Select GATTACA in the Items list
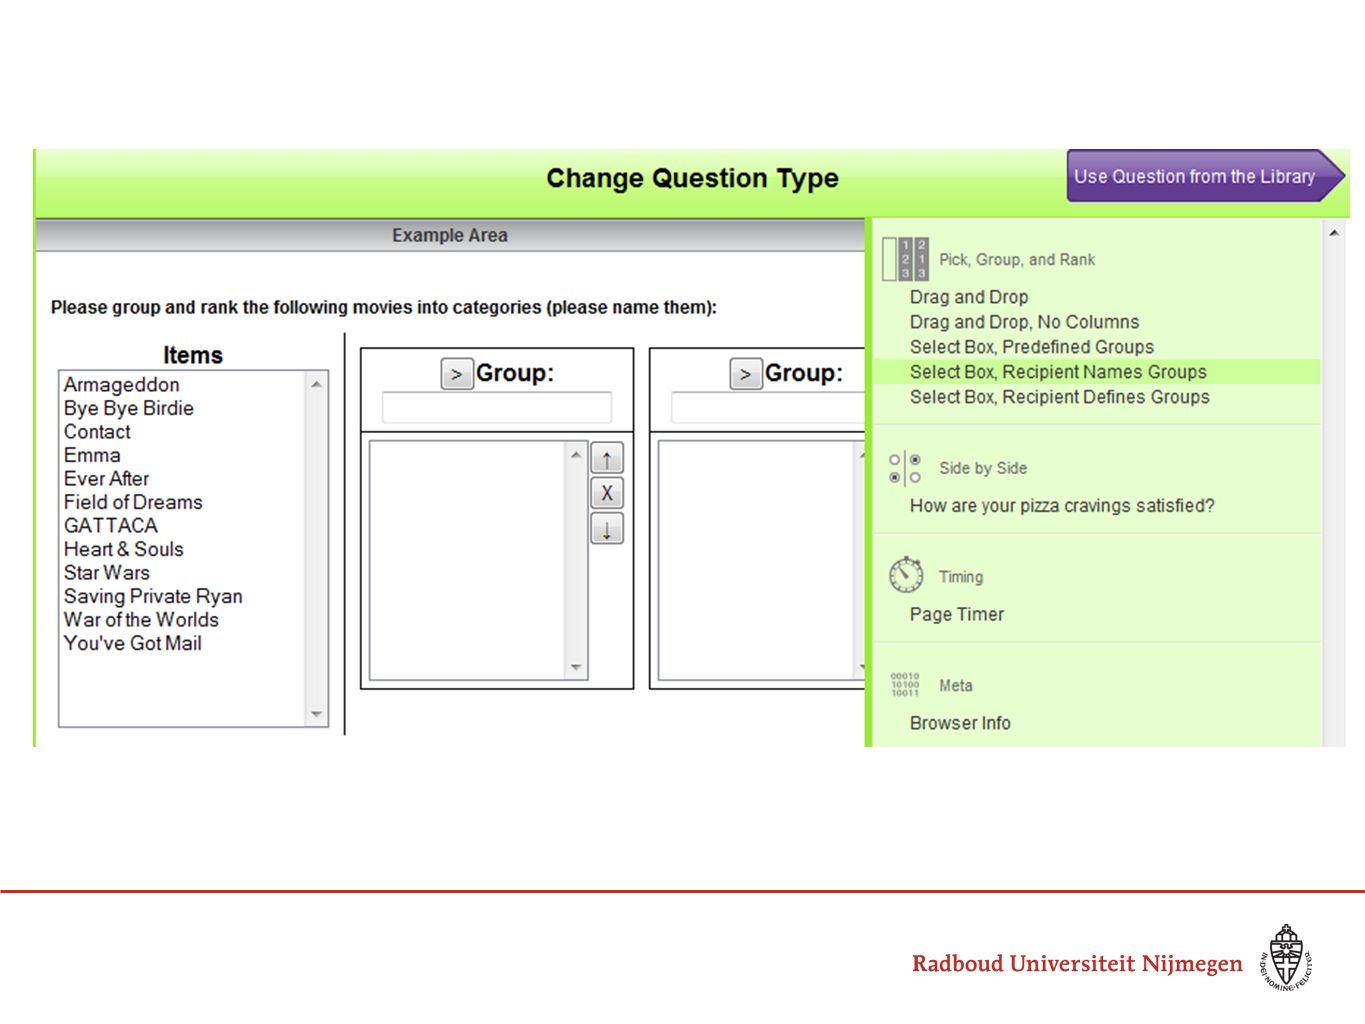1365x1024 pixels. 111,526
